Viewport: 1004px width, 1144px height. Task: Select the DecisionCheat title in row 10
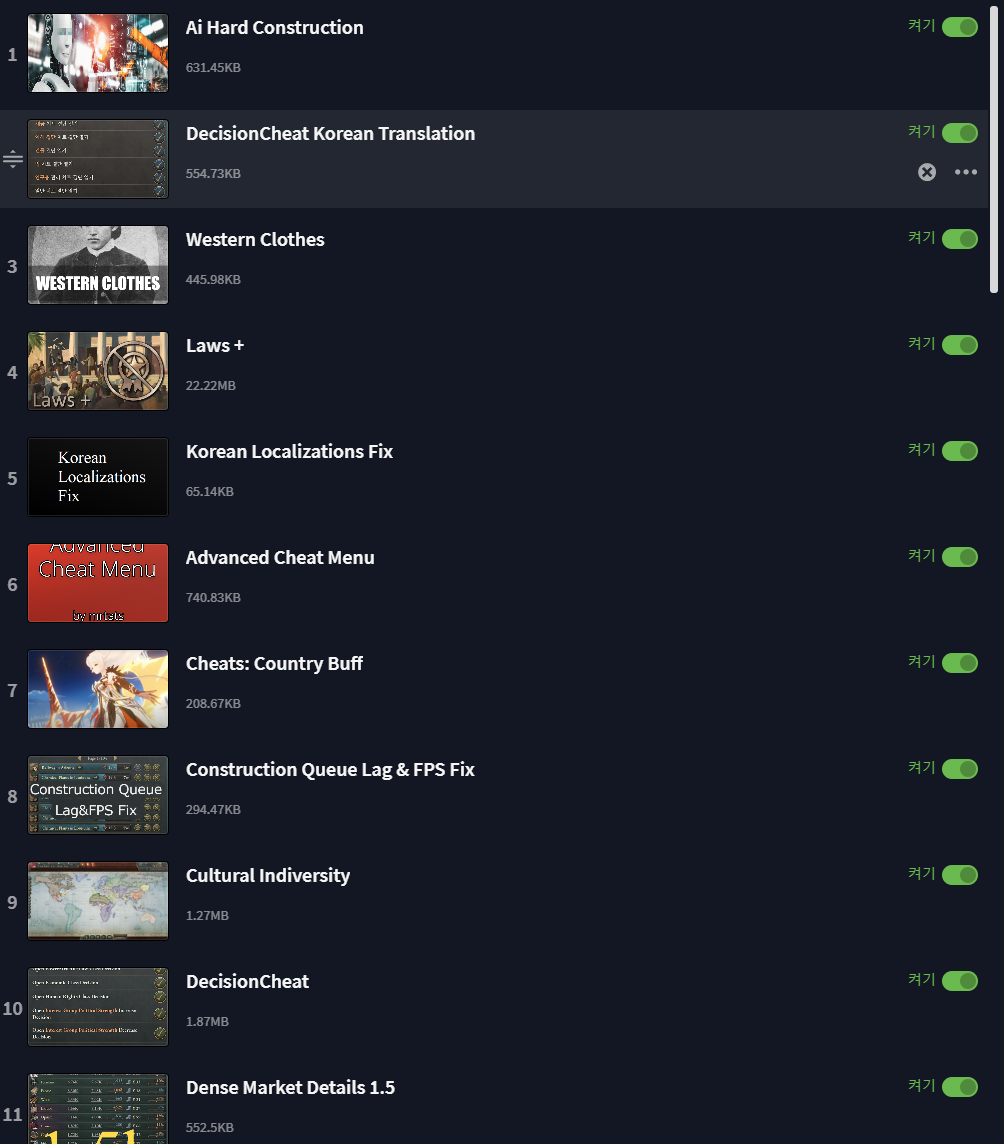[x=247, y=981]
